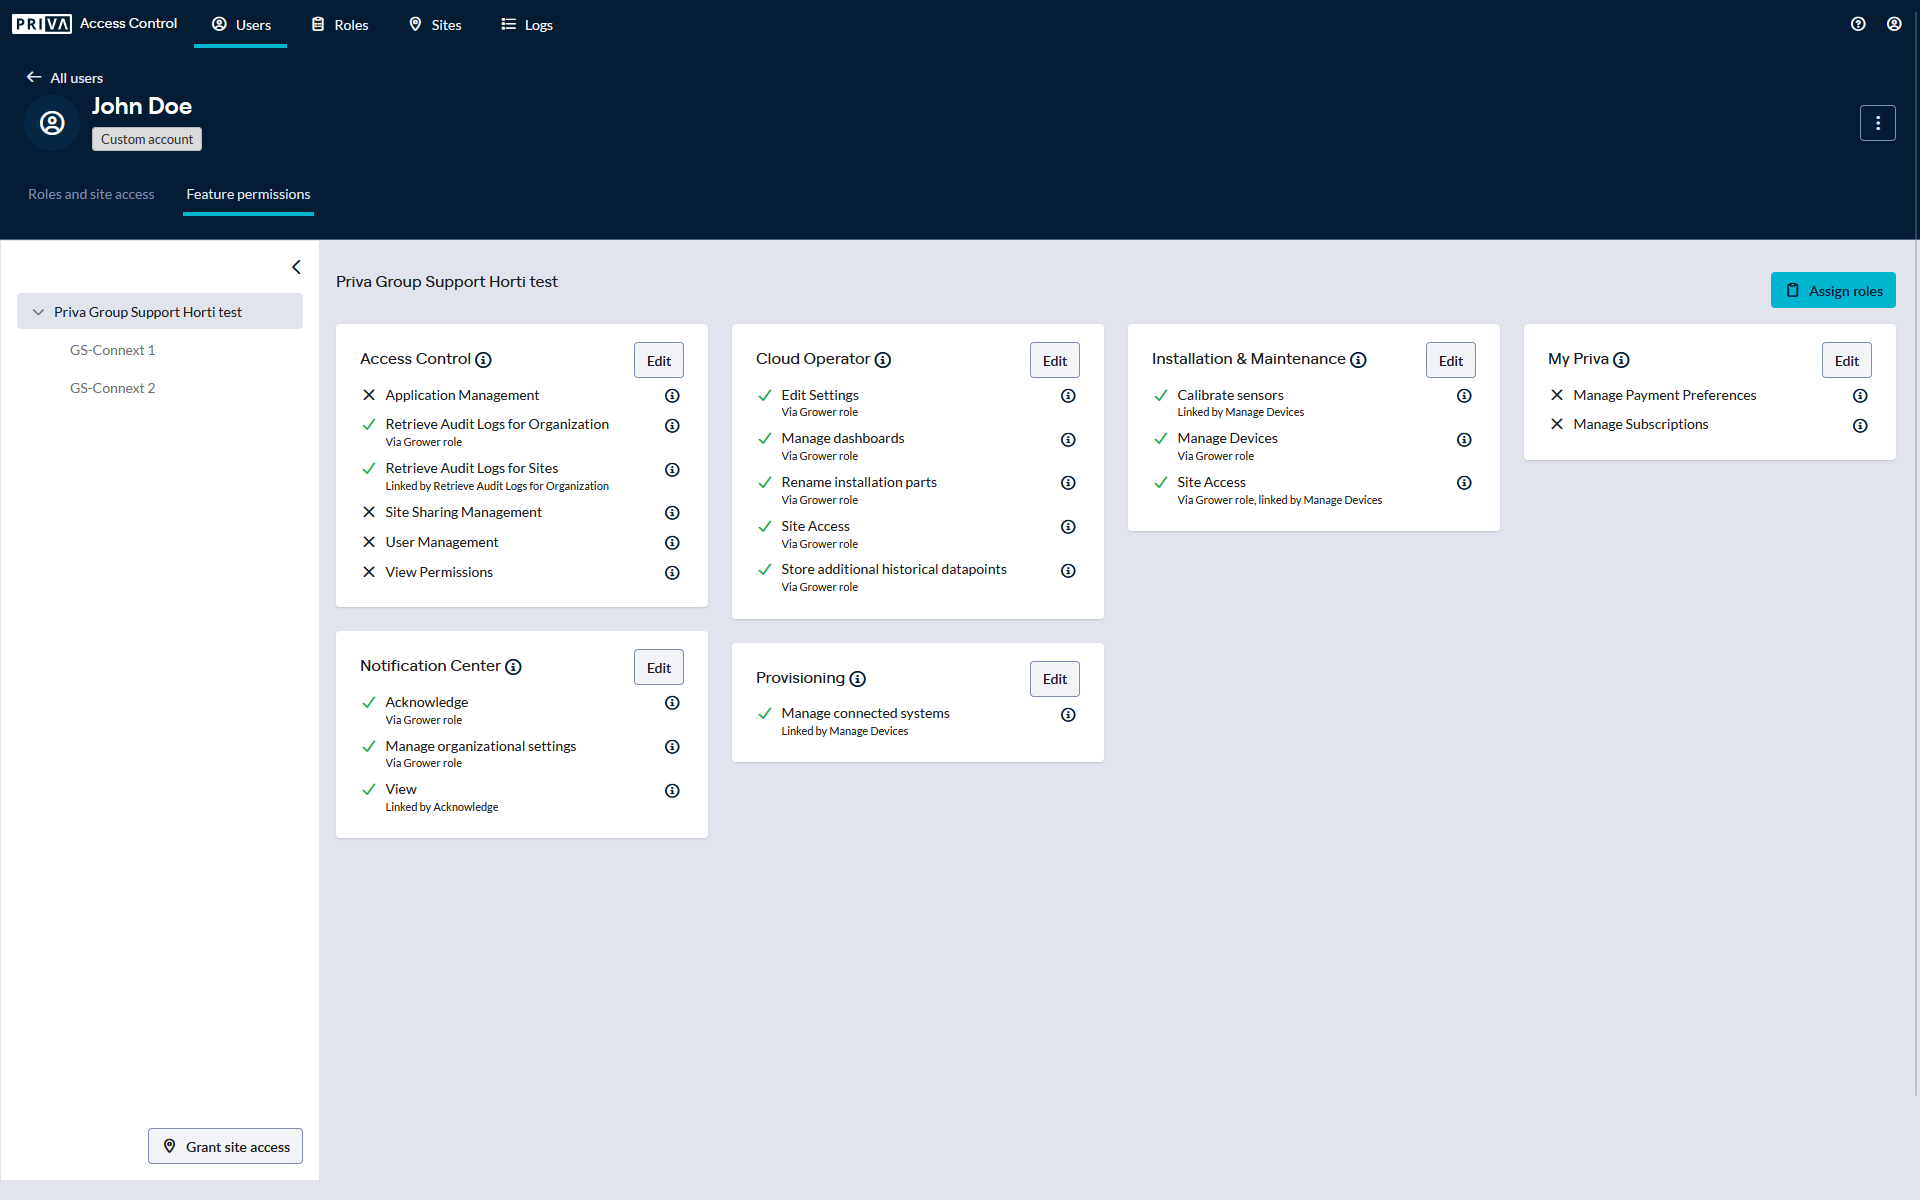Open the user profile icon in top bar

(1894, 24)
